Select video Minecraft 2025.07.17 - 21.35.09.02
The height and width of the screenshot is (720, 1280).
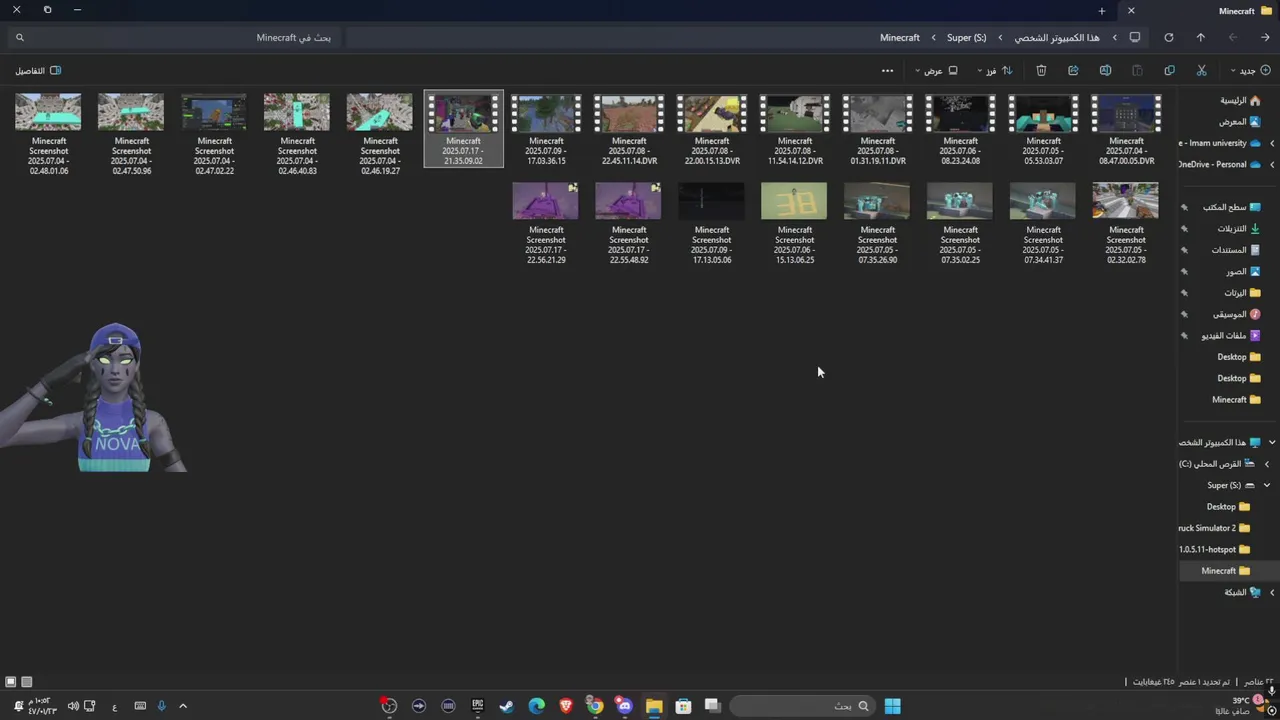pos(463,129)
